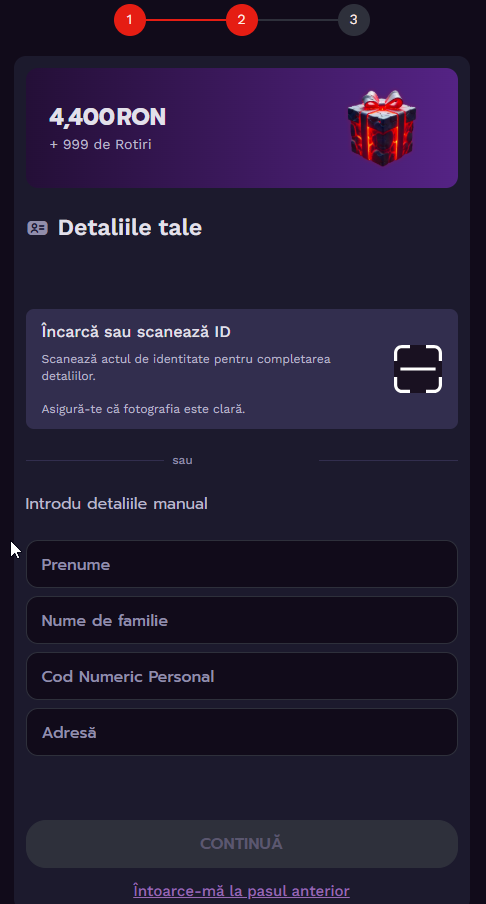
Task: Click the 'Detaliile tale' heading
Action: pos(130,228)
